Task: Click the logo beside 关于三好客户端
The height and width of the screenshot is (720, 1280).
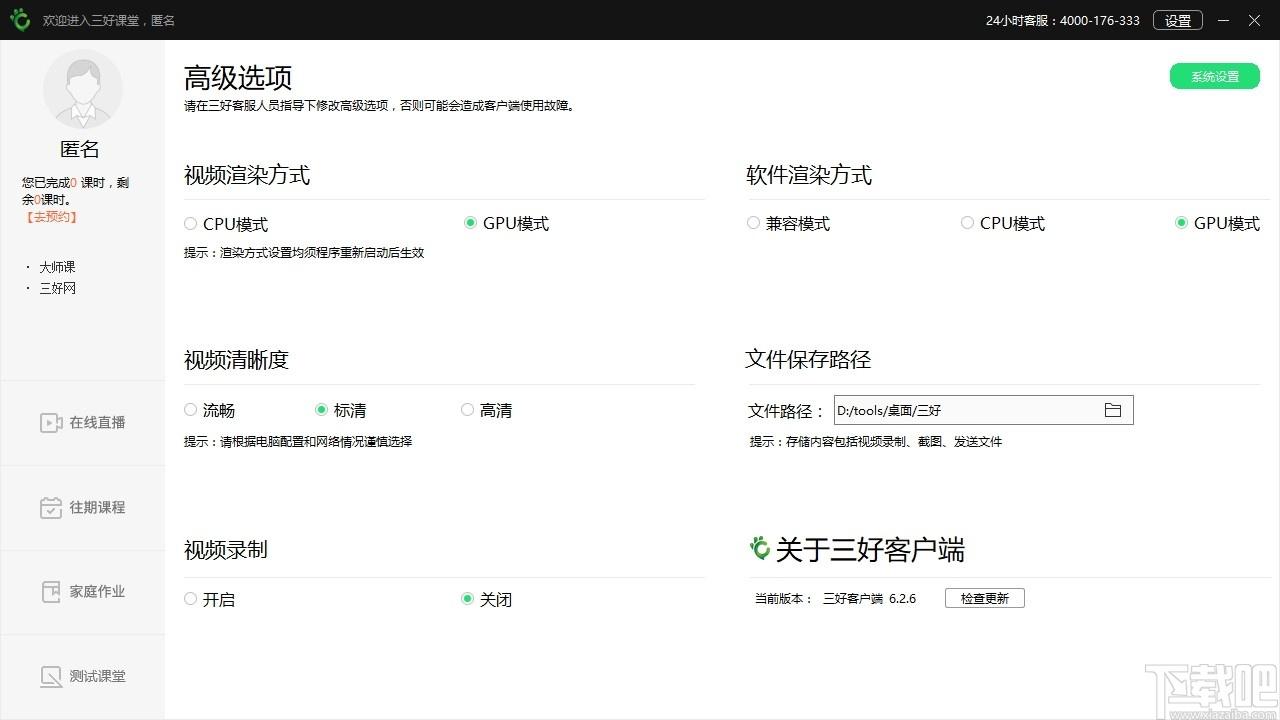Action: click(x=760, y=548)
